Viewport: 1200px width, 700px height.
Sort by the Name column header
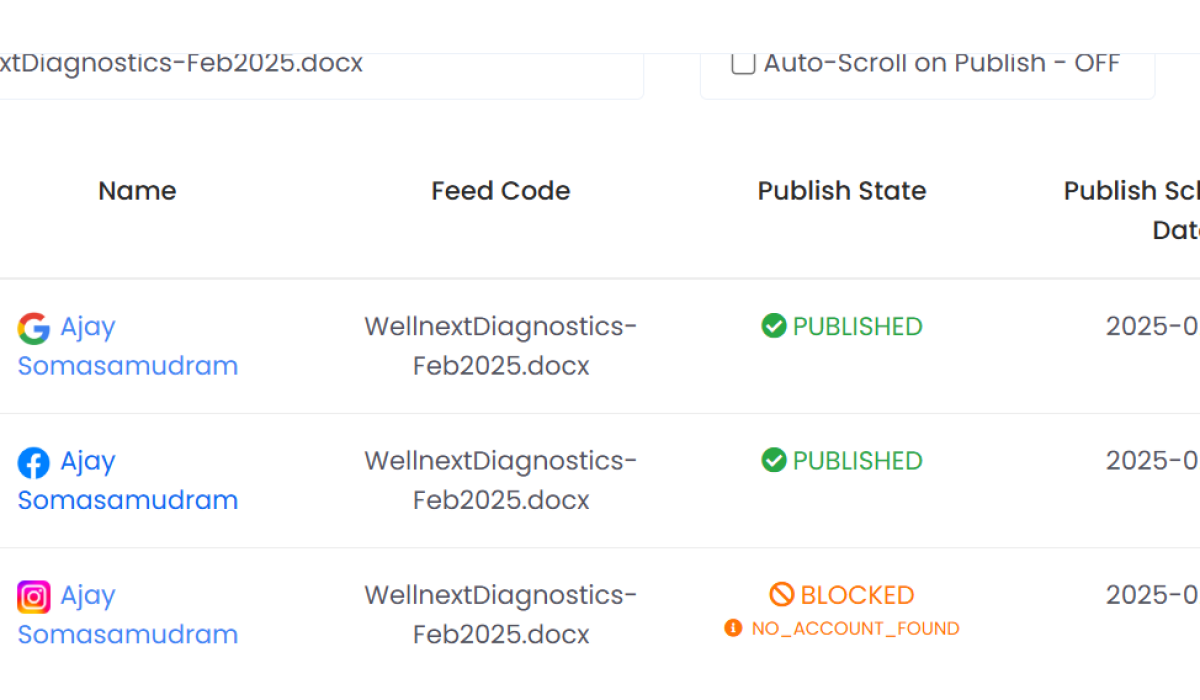[x=137, y=191]
